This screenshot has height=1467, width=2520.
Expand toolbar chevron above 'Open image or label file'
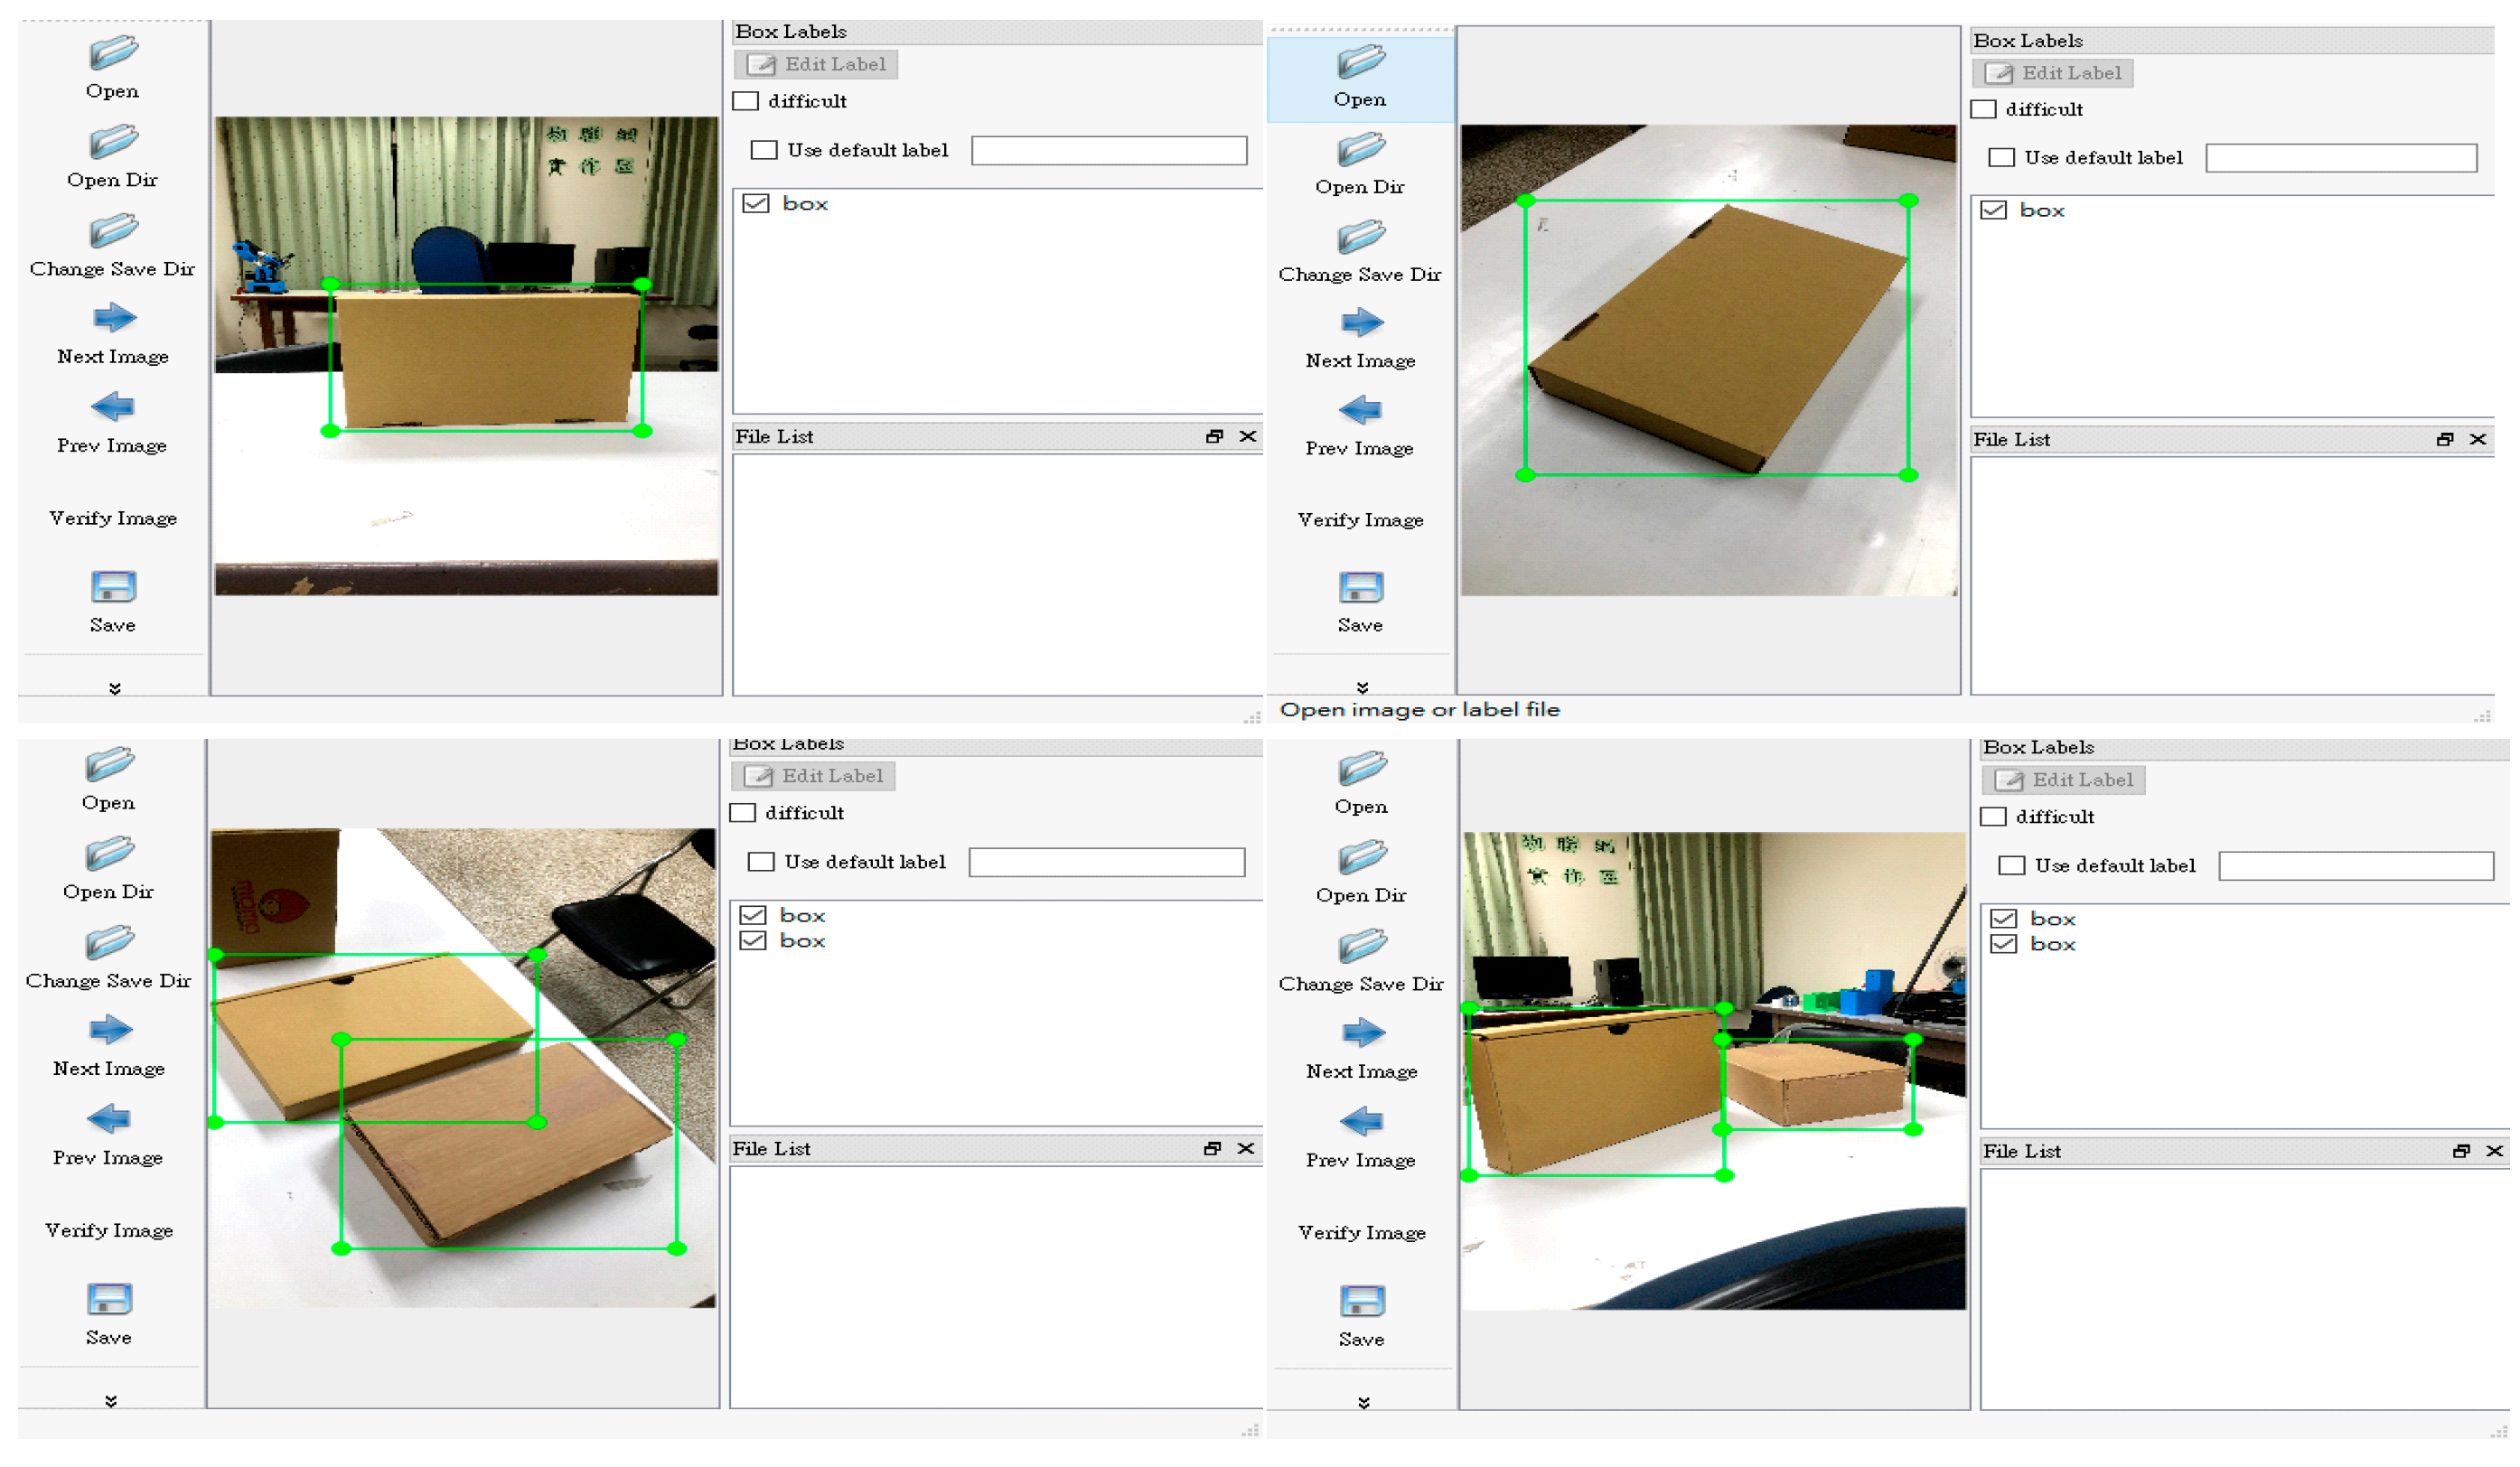[1362, 687]
